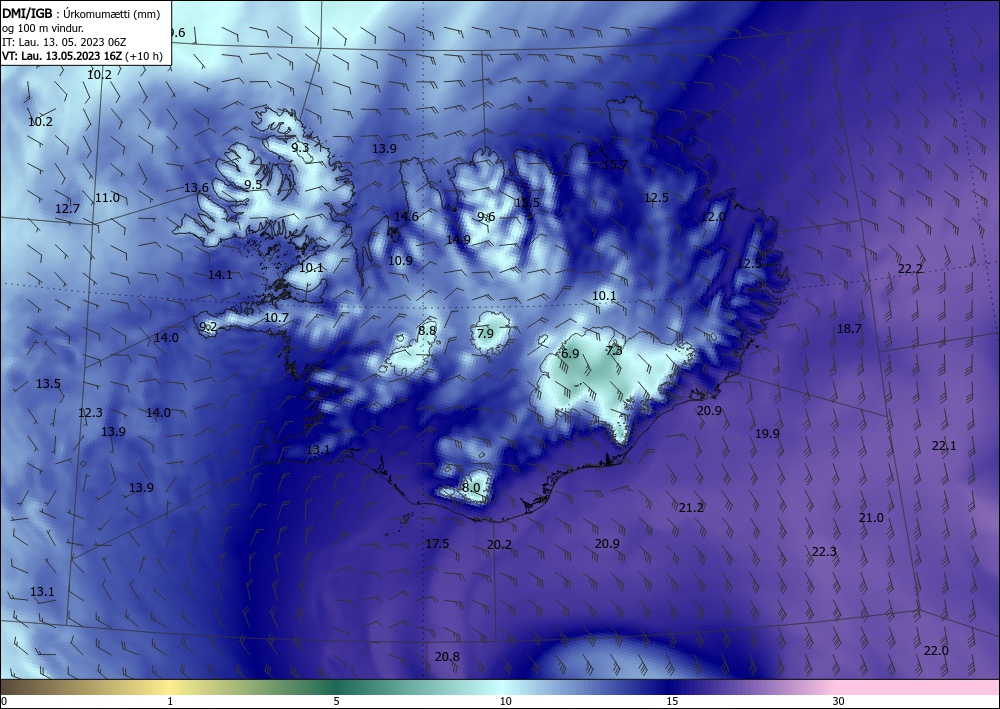
Task: Click the legend tick label 1
Action: click(x=170, y=702)
